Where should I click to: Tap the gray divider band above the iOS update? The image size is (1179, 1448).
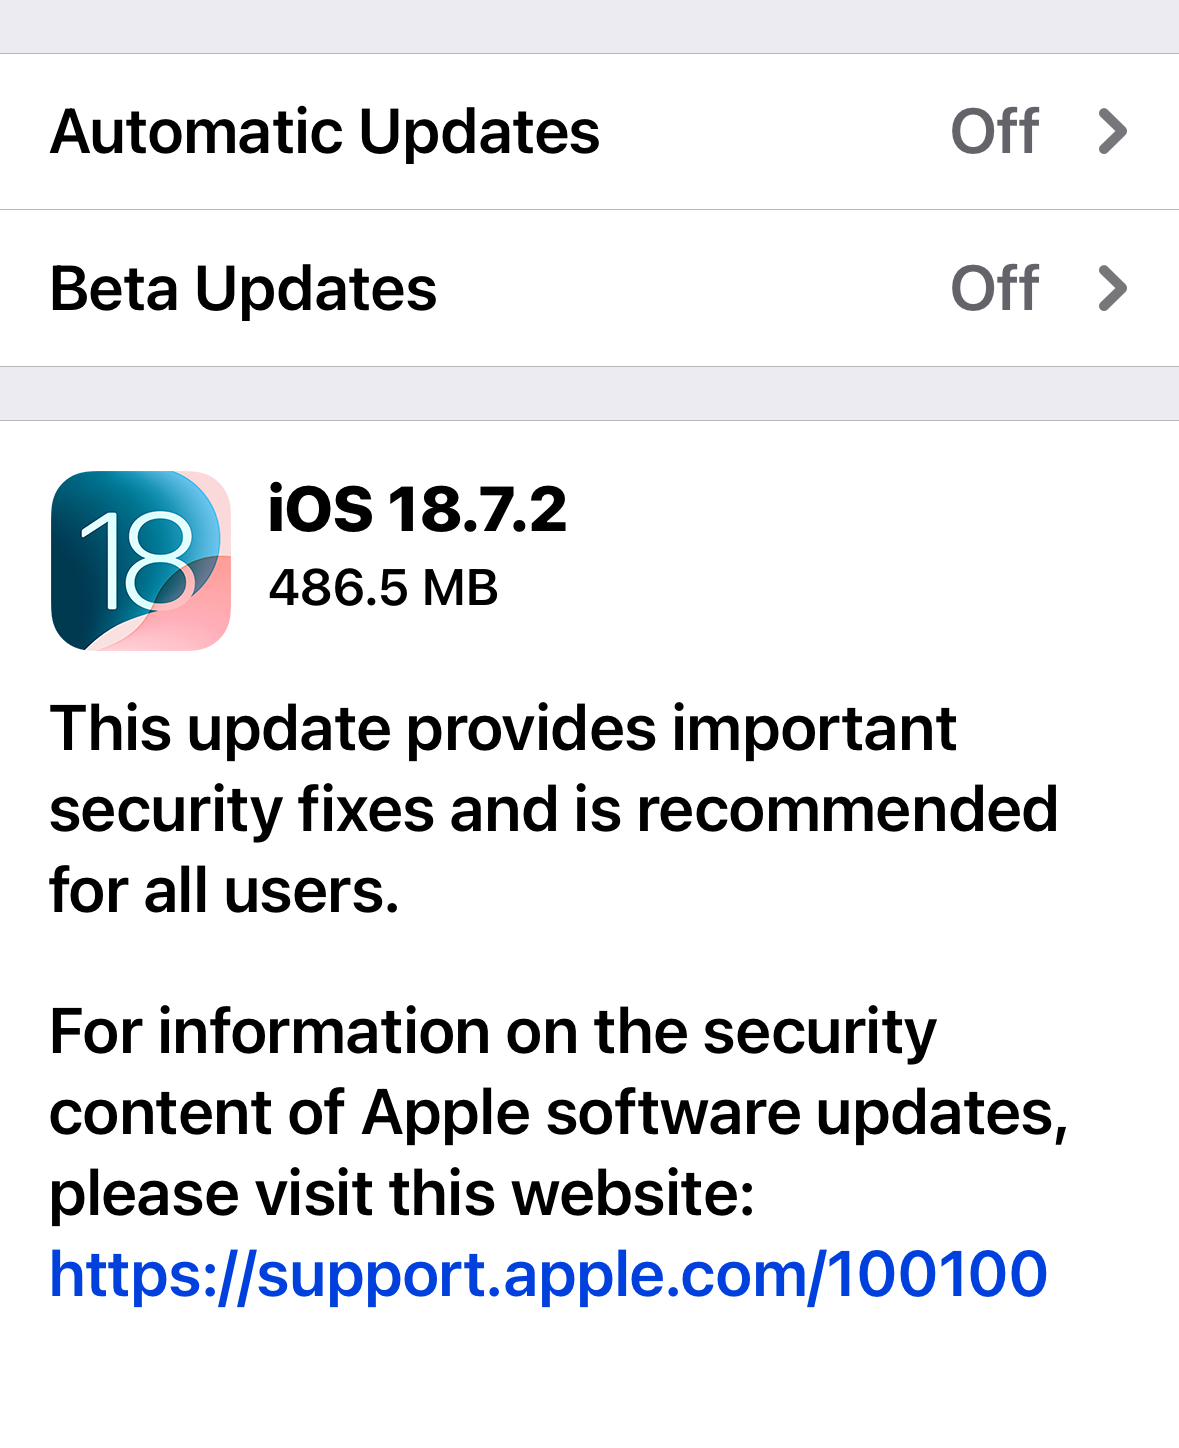pos(589,394)
